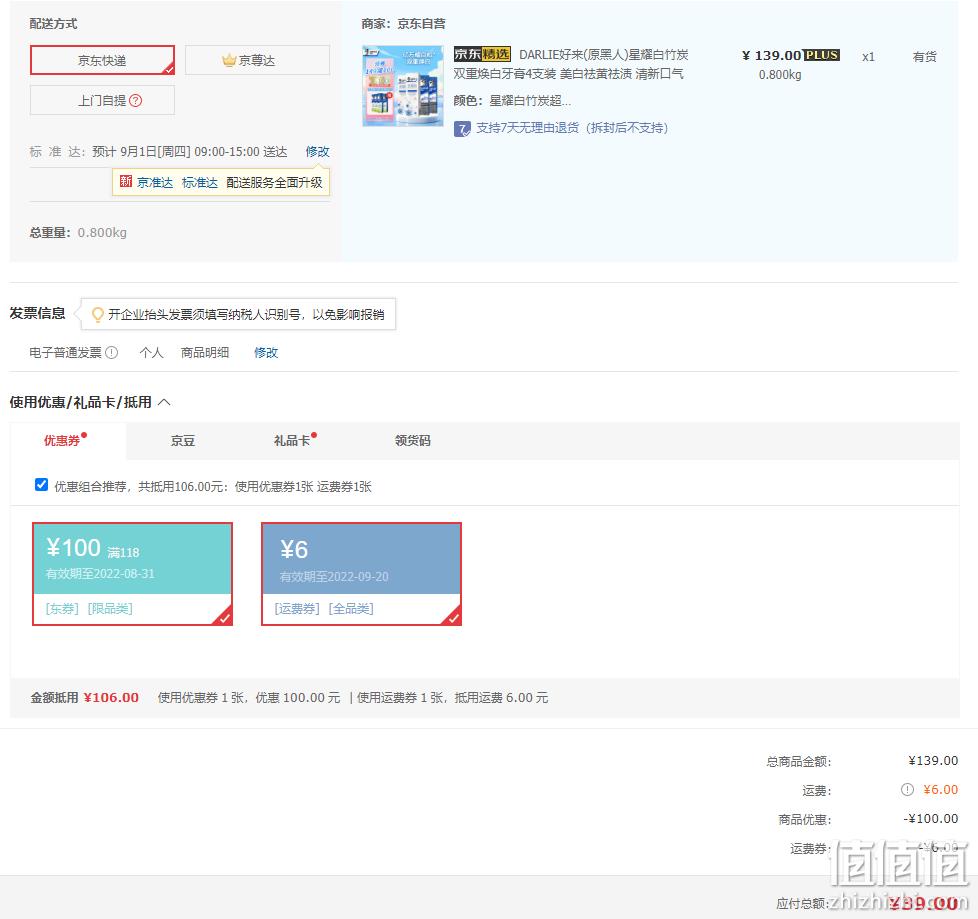Click the 个人 invoice title text
978x919 pixels.
pos(152,353)
